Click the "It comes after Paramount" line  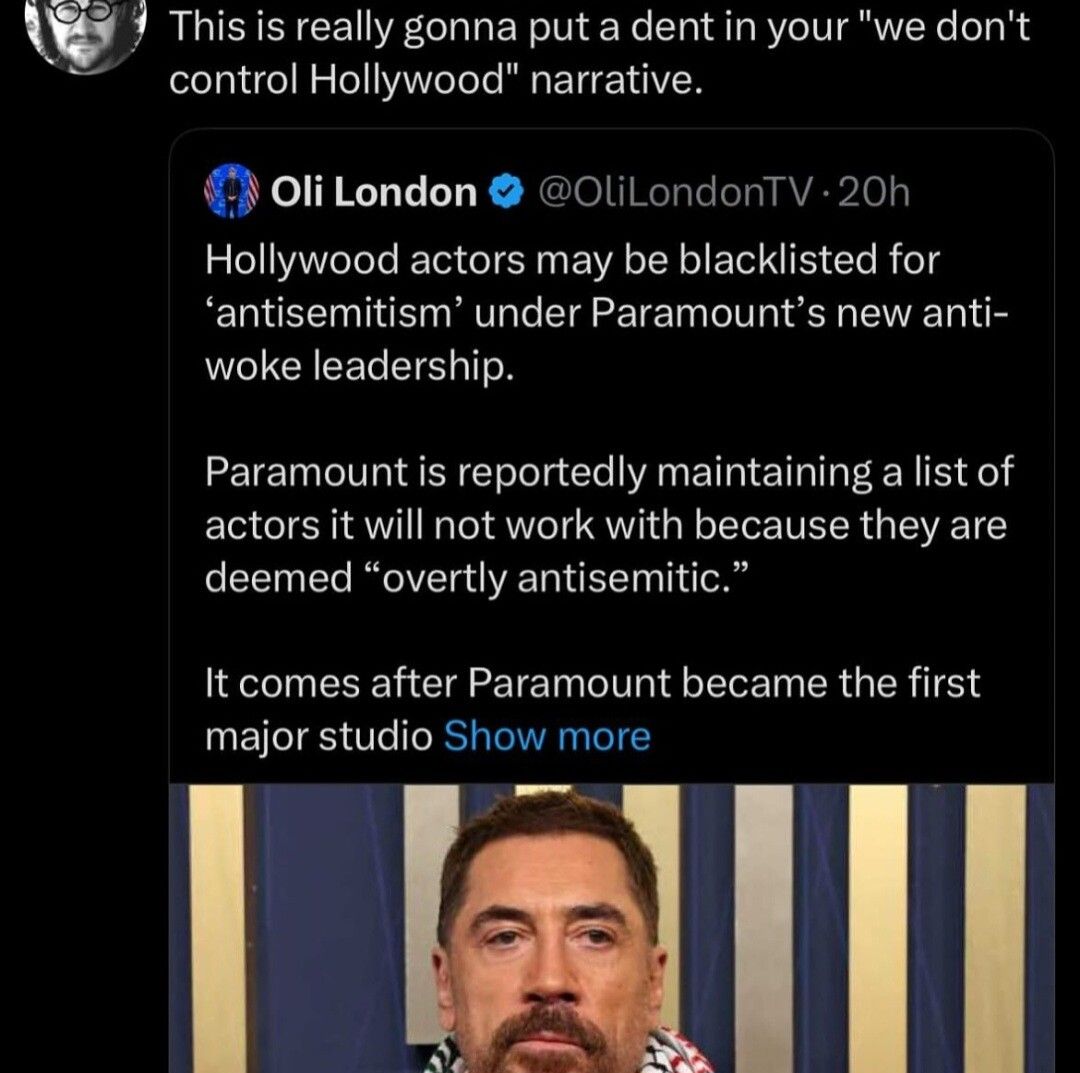tap(592, 684)
